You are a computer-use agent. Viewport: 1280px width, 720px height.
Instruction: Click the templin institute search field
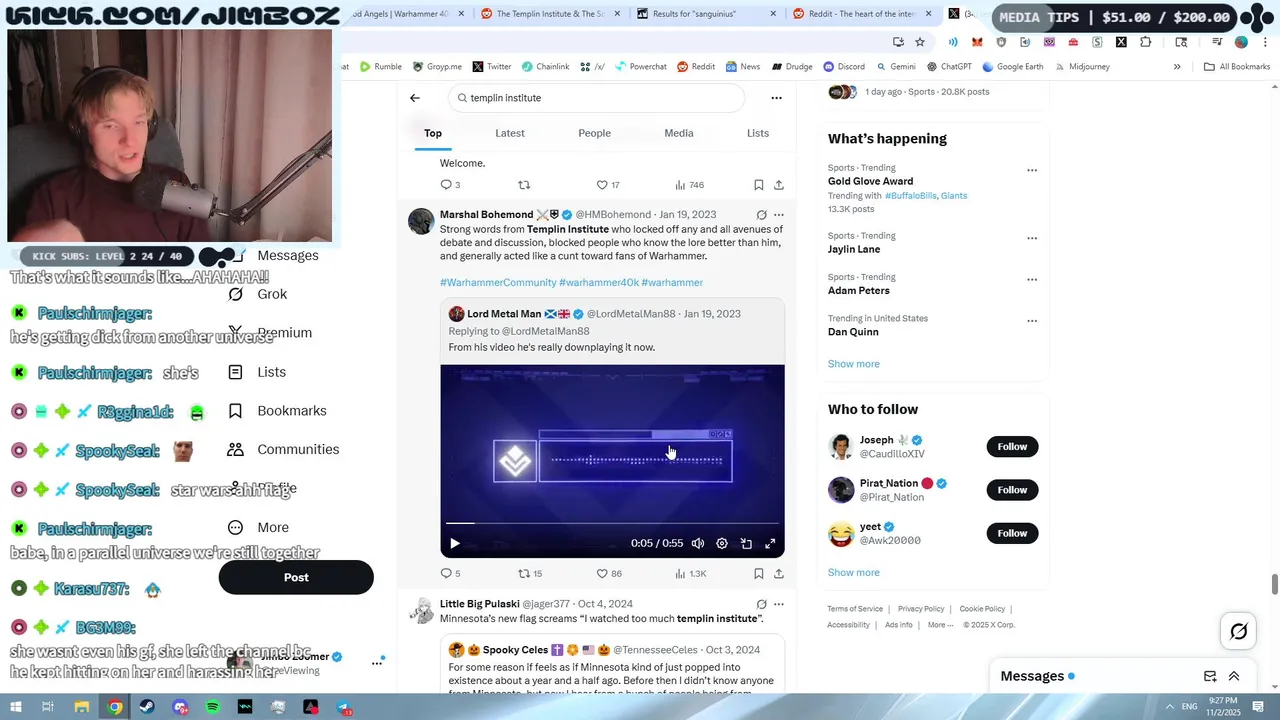point(596,98)
